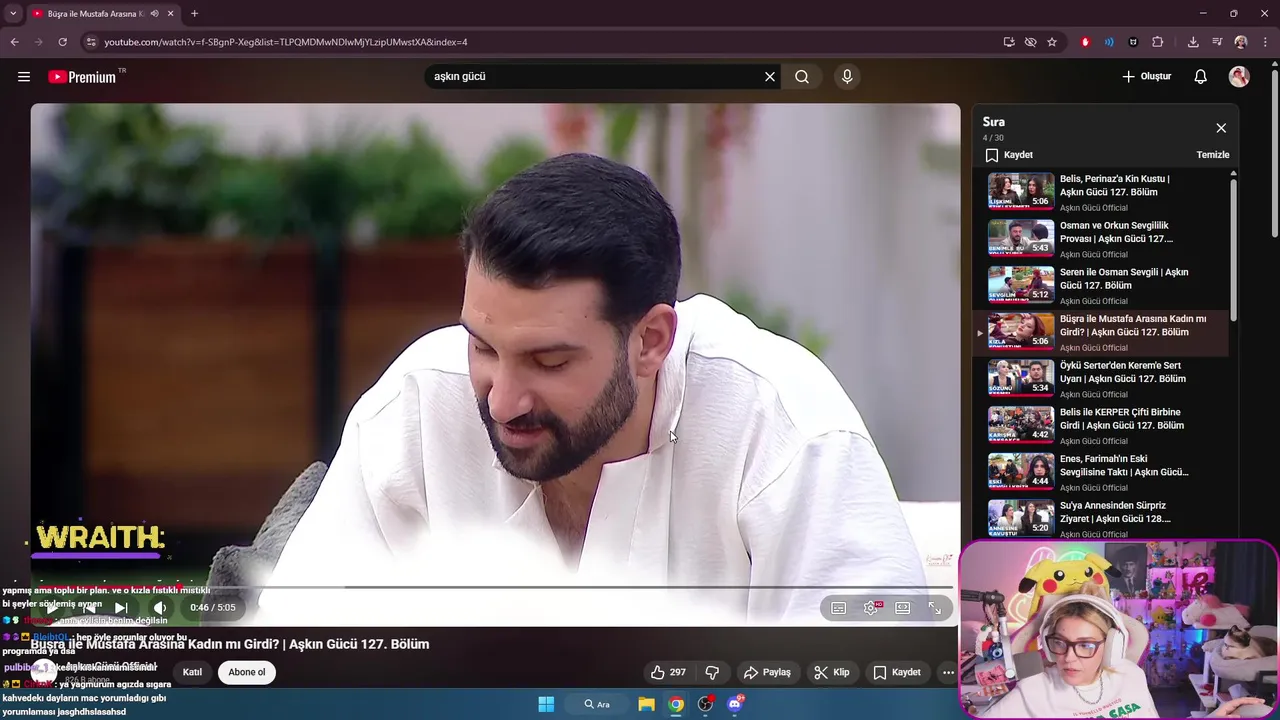
Task: Dislike the video
Action: [x=713, y=672]
